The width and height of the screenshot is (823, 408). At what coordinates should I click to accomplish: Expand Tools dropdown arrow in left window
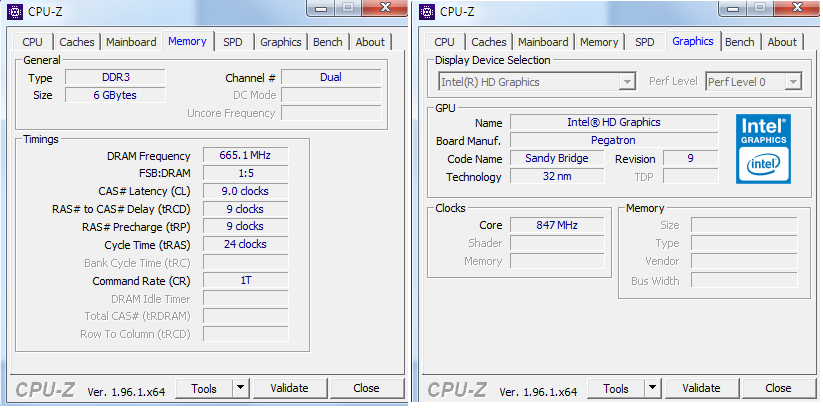(240, 389)
